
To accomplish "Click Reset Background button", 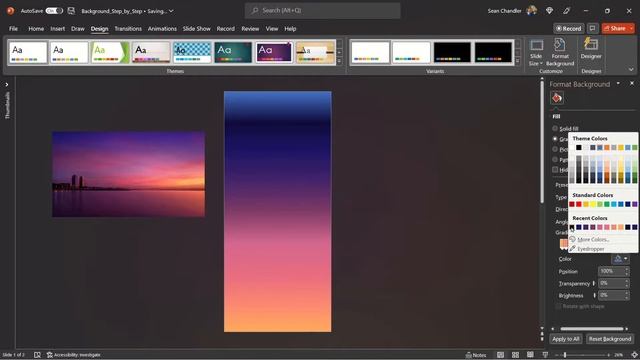I will [610, 339].
